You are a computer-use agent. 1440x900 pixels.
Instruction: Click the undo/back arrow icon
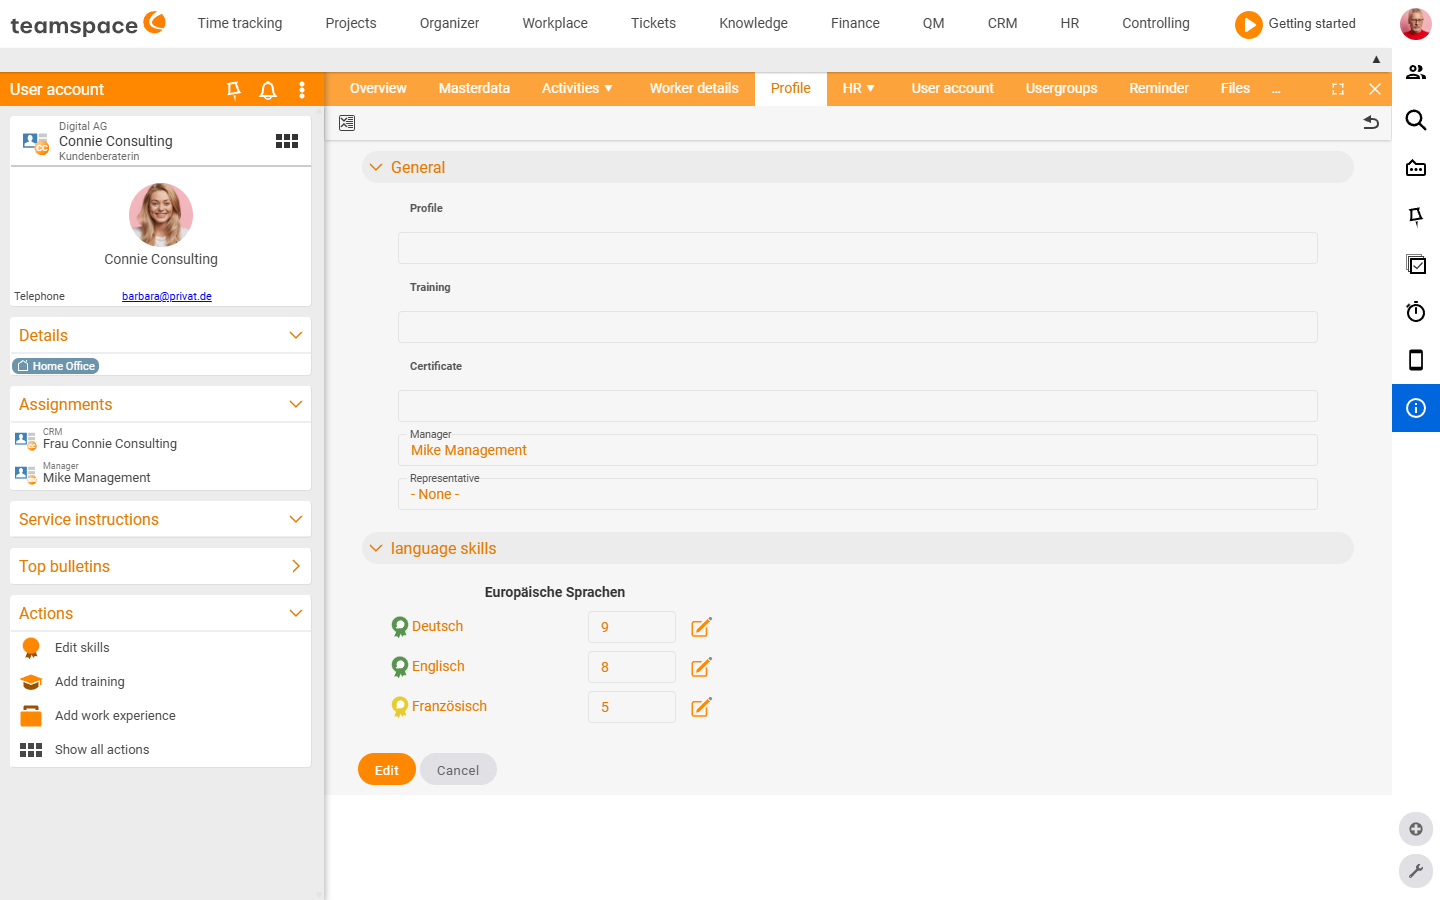[x=1371, y=122]
